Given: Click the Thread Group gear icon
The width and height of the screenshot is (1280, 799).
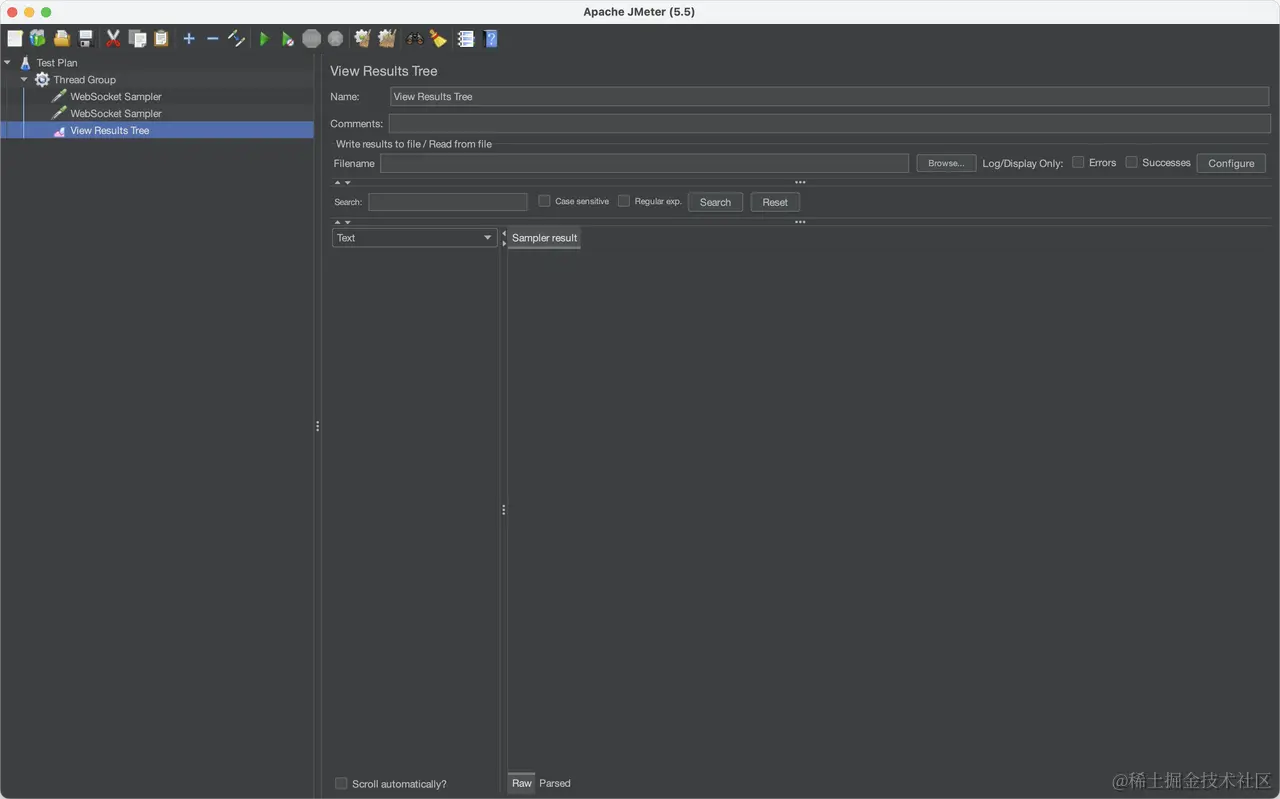Looking at the screenshot, I should (42, 79).
